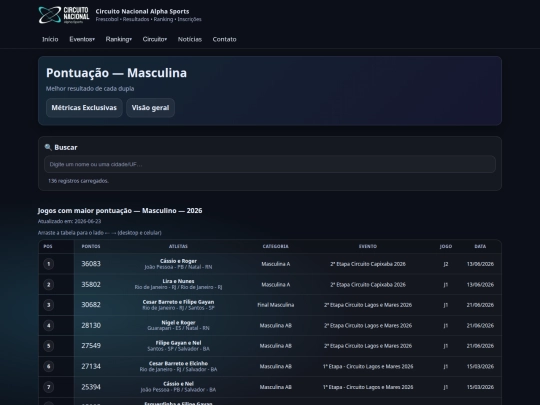Open the Circuito dropdown menu
This screenshot has height=405, width=540.
[x=155, y=39]
